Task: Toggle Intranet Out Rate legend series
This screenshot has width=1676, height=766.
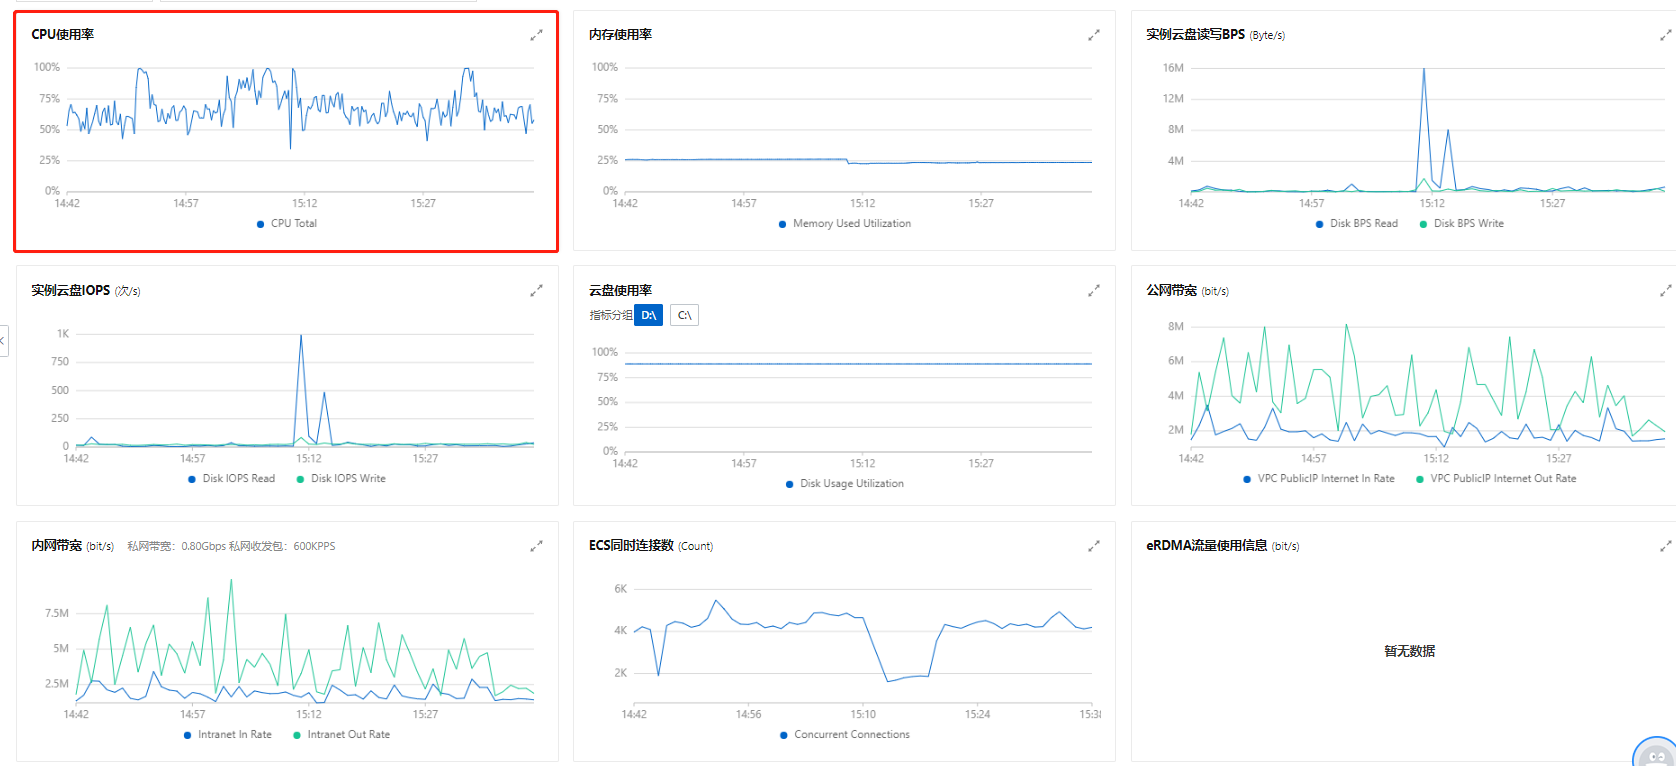Action: click(x=342, y=734)
